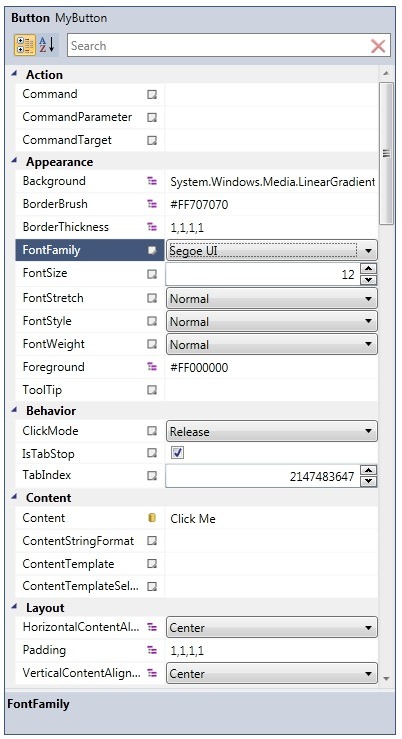This screenshot has height=739, width=402.
Task: Open the Padding property marker icon
Action: click(152, 650)
